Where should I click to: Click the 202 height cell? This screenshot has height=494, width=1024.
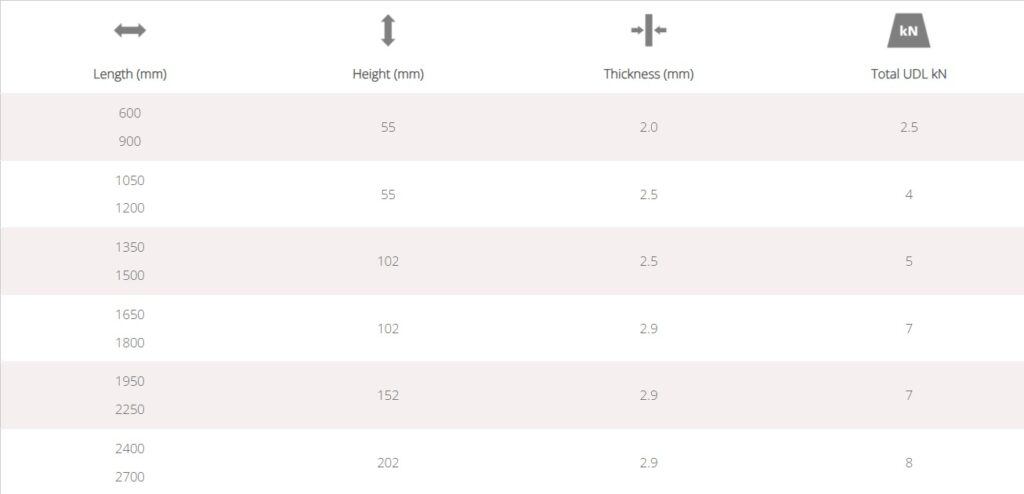tap(388, 463)
